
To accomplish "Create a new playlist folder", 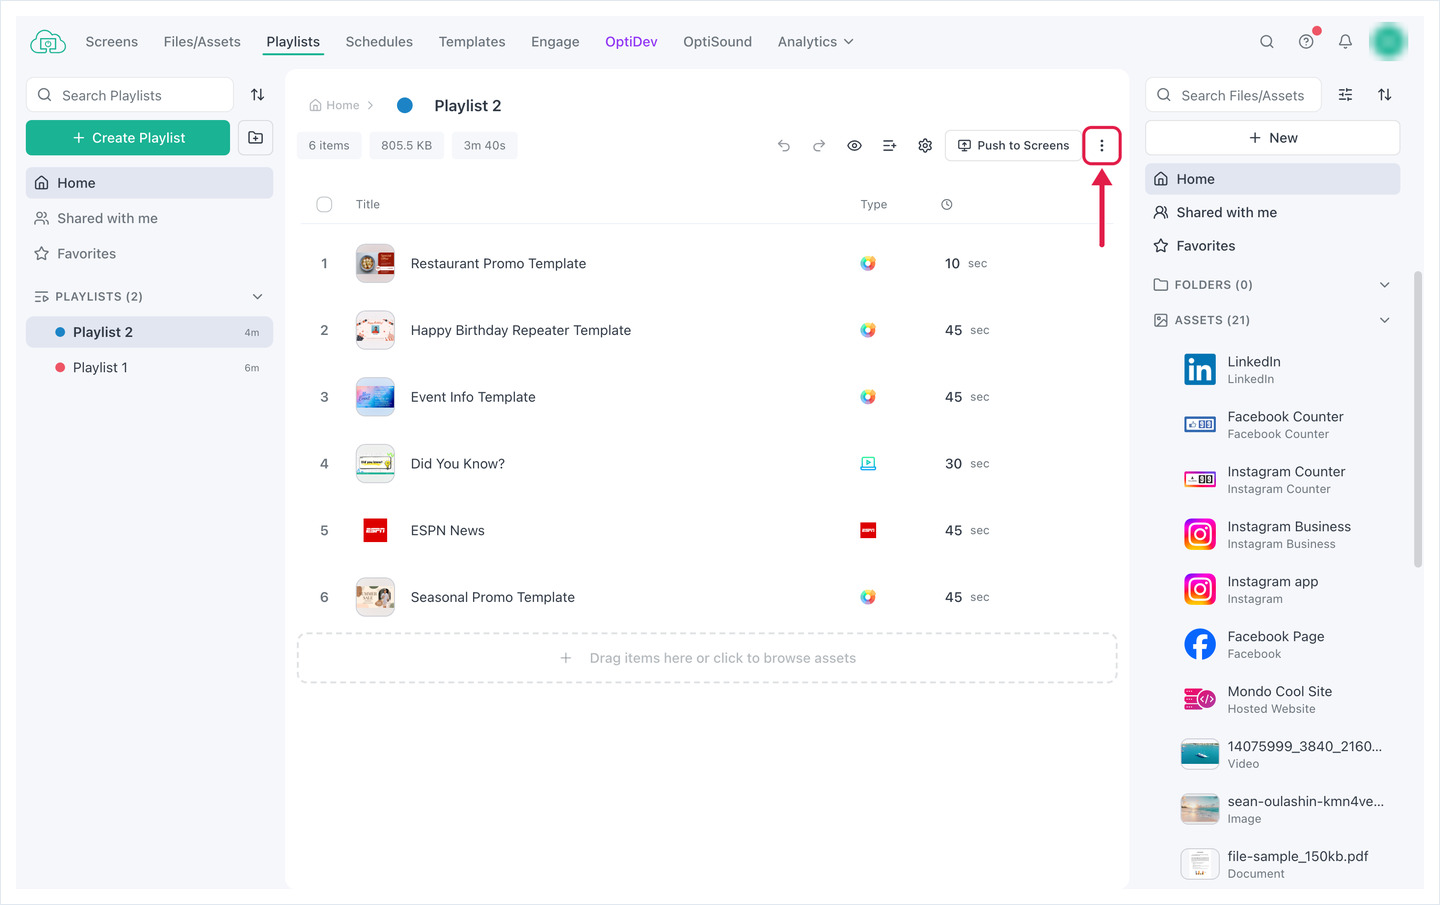I will 256,138.
